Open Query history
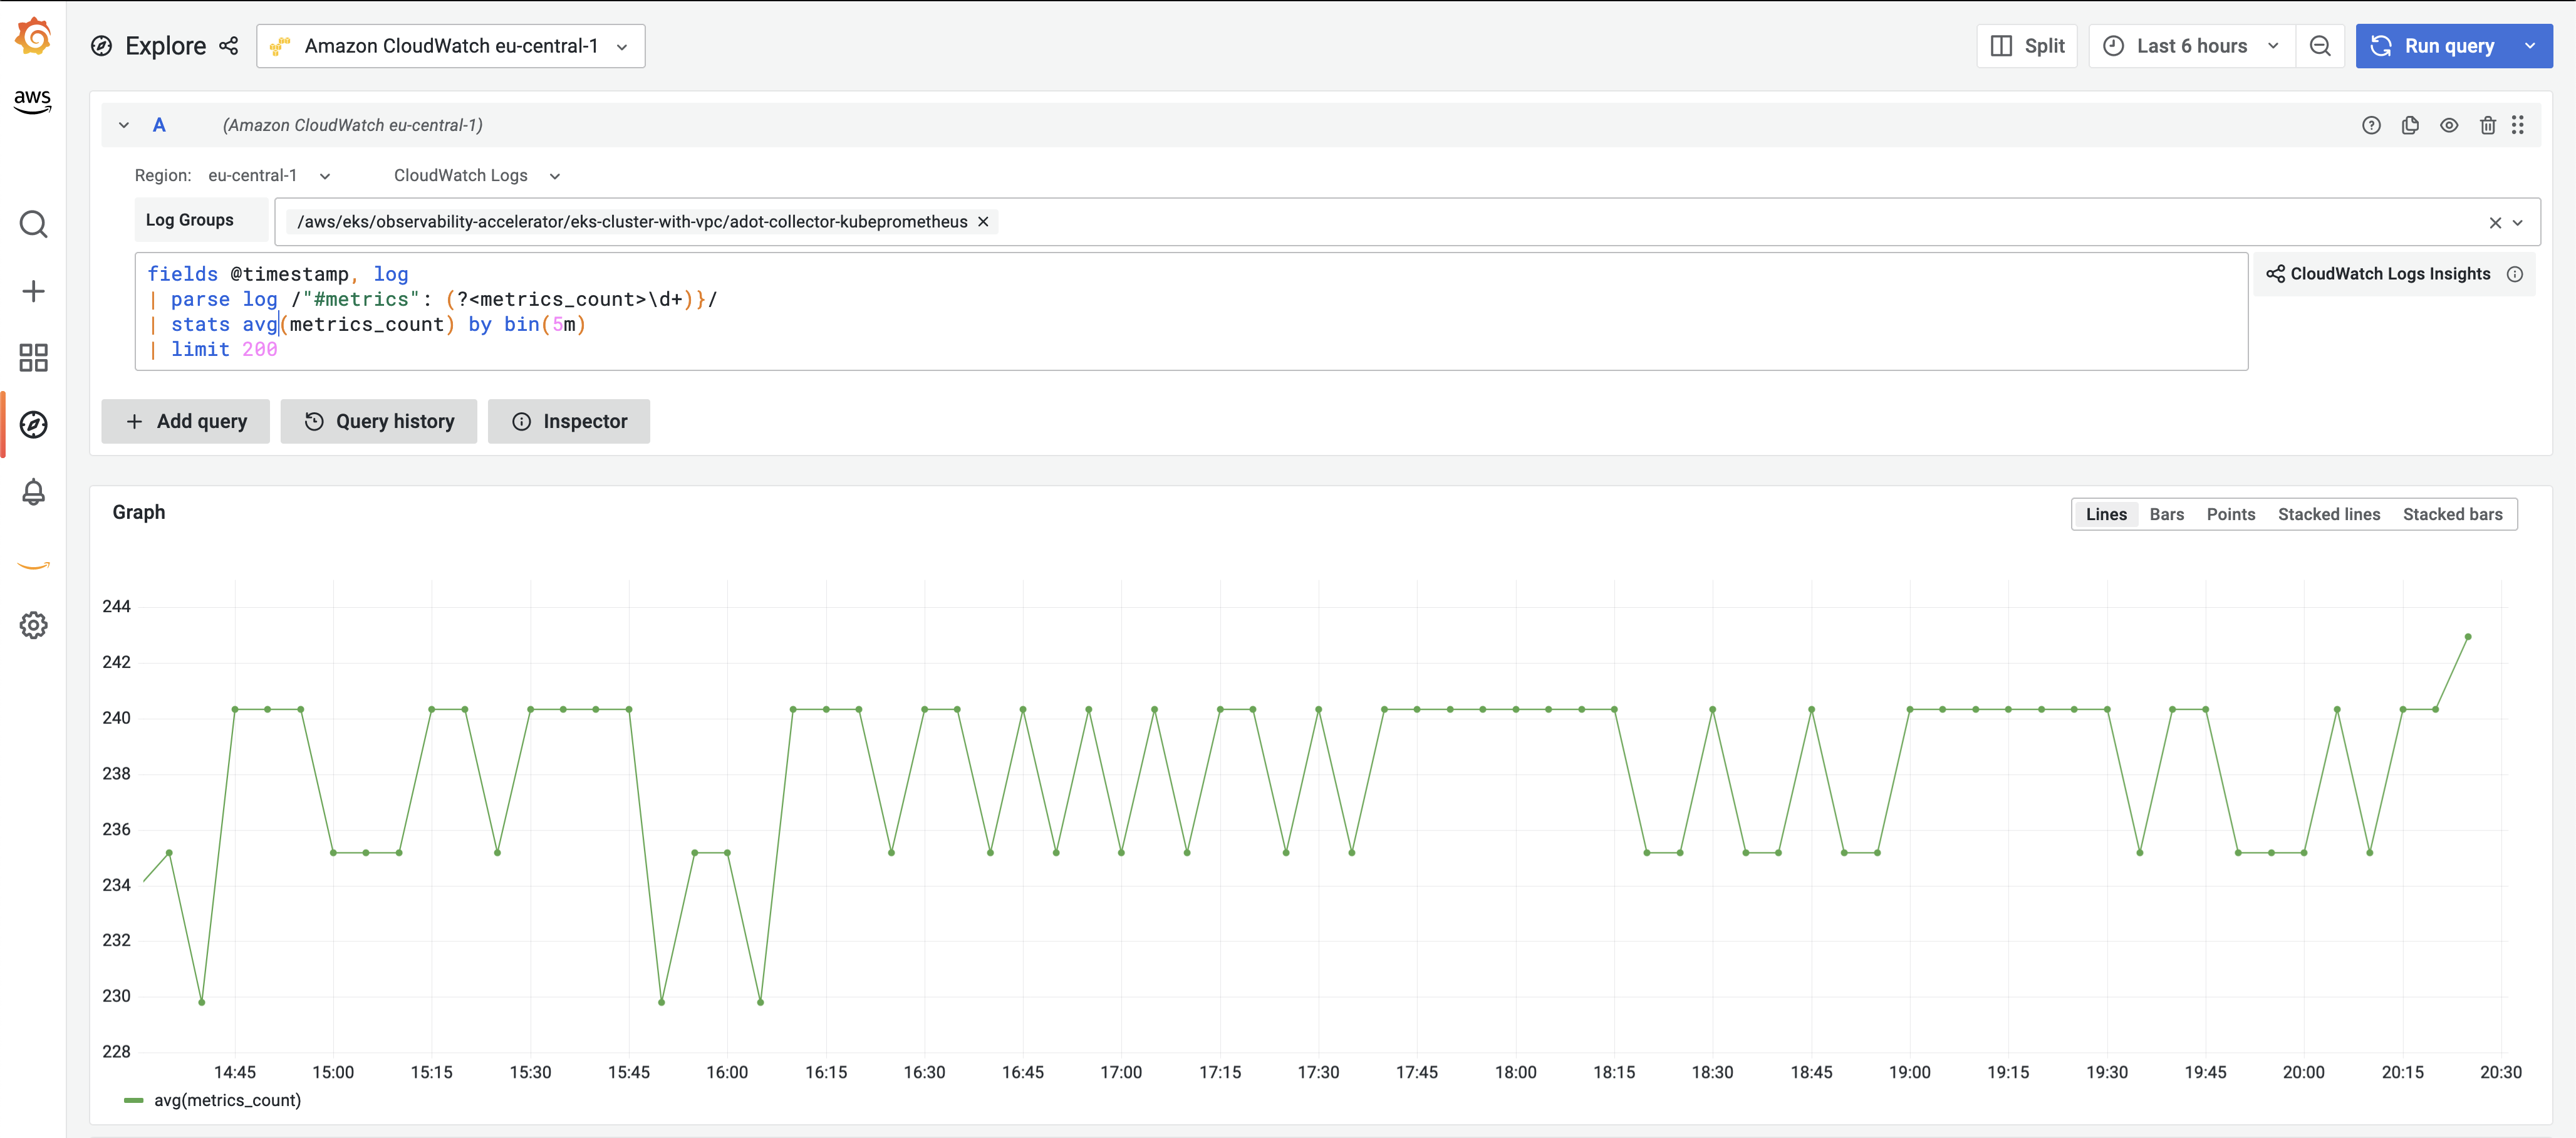 (x=378, y=421)
